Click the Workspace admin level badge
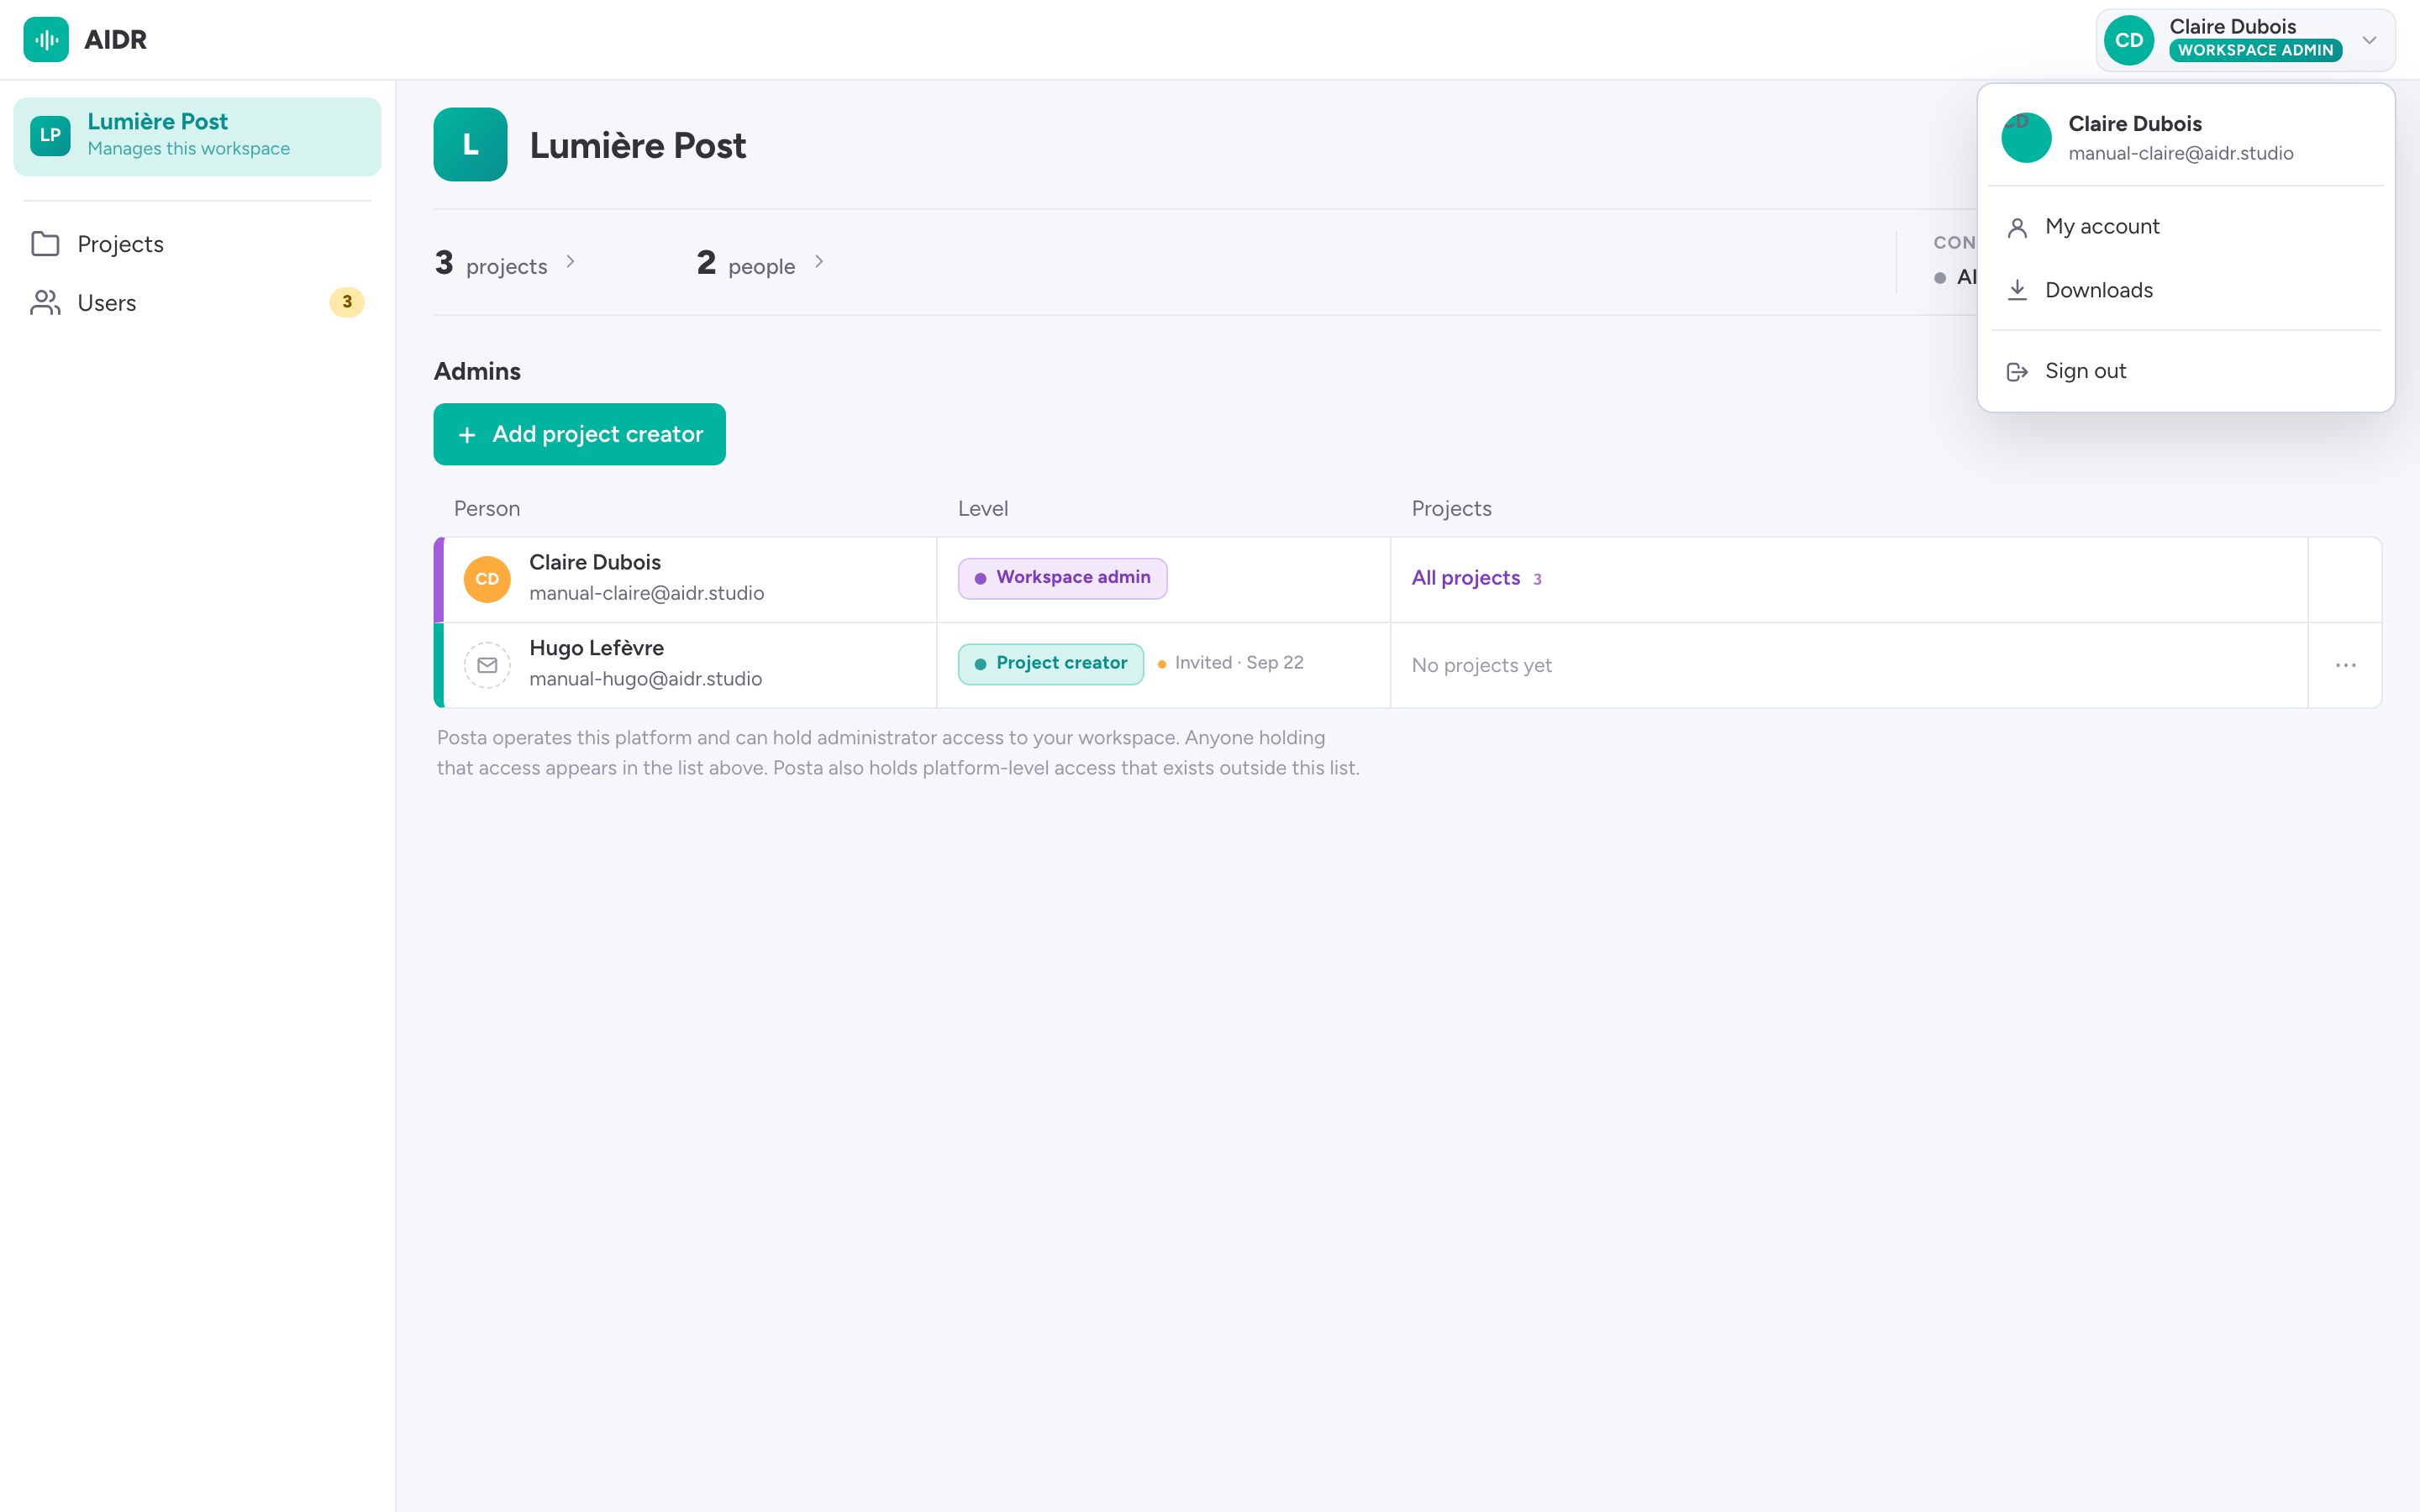This screenshot has width=2420, height=1512. [x=1062, y=578]
